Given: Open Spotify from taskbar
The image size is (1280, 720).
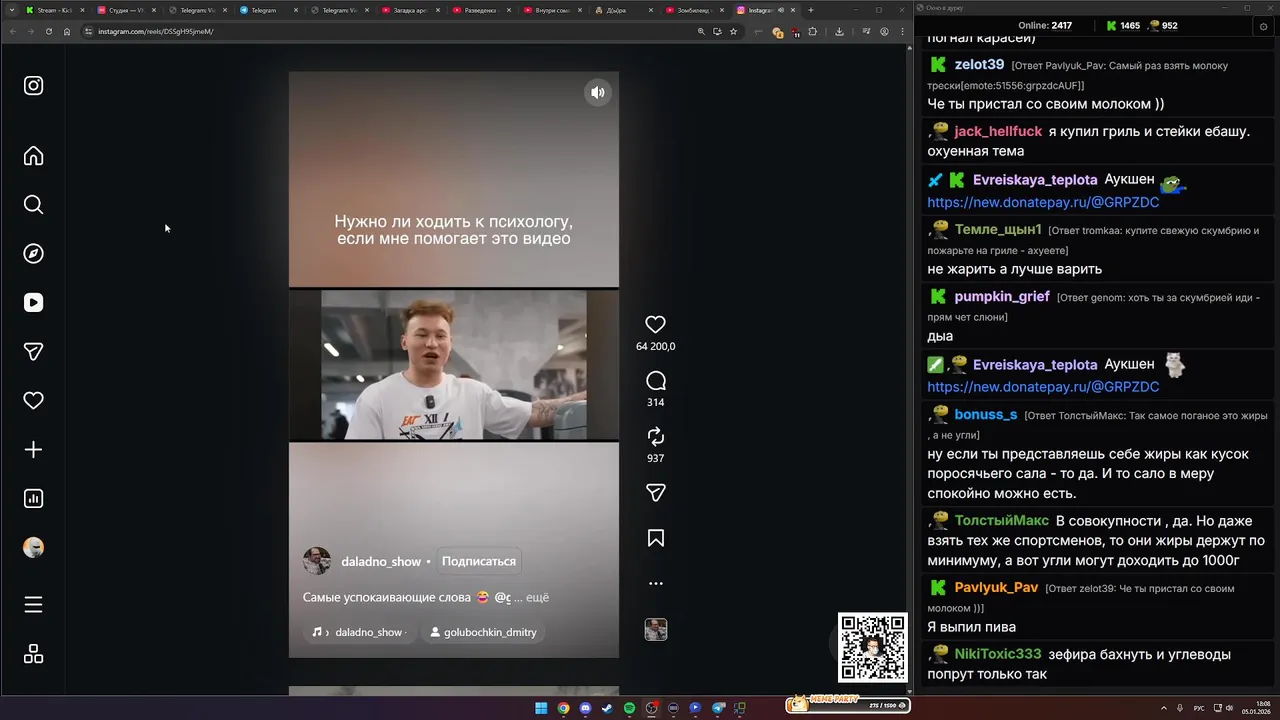Looking at the screenshot, I should [629, 708].
